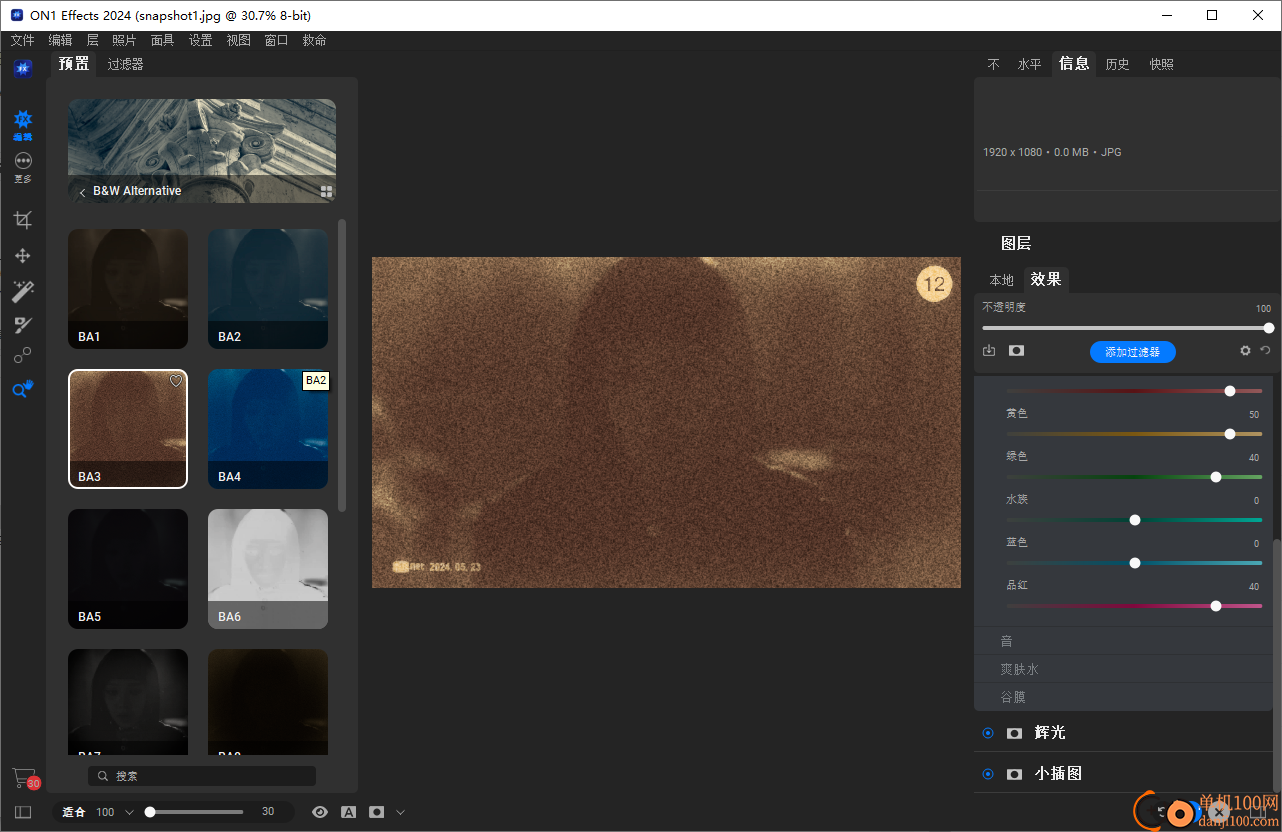
Task: Switch to the 效果 tab
Action: (x=1046, y=280)
